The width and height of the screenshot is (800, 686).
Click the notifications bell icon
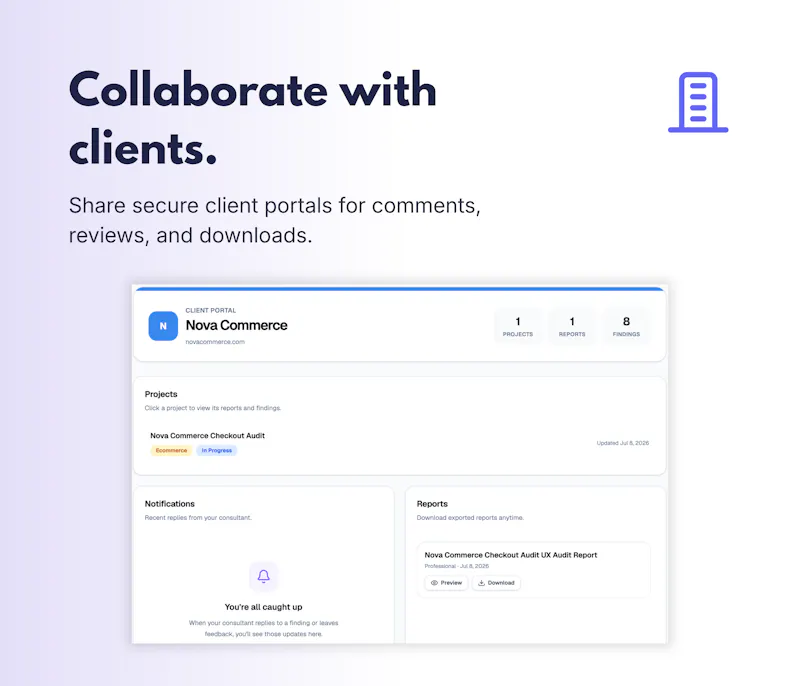[263, 576]
